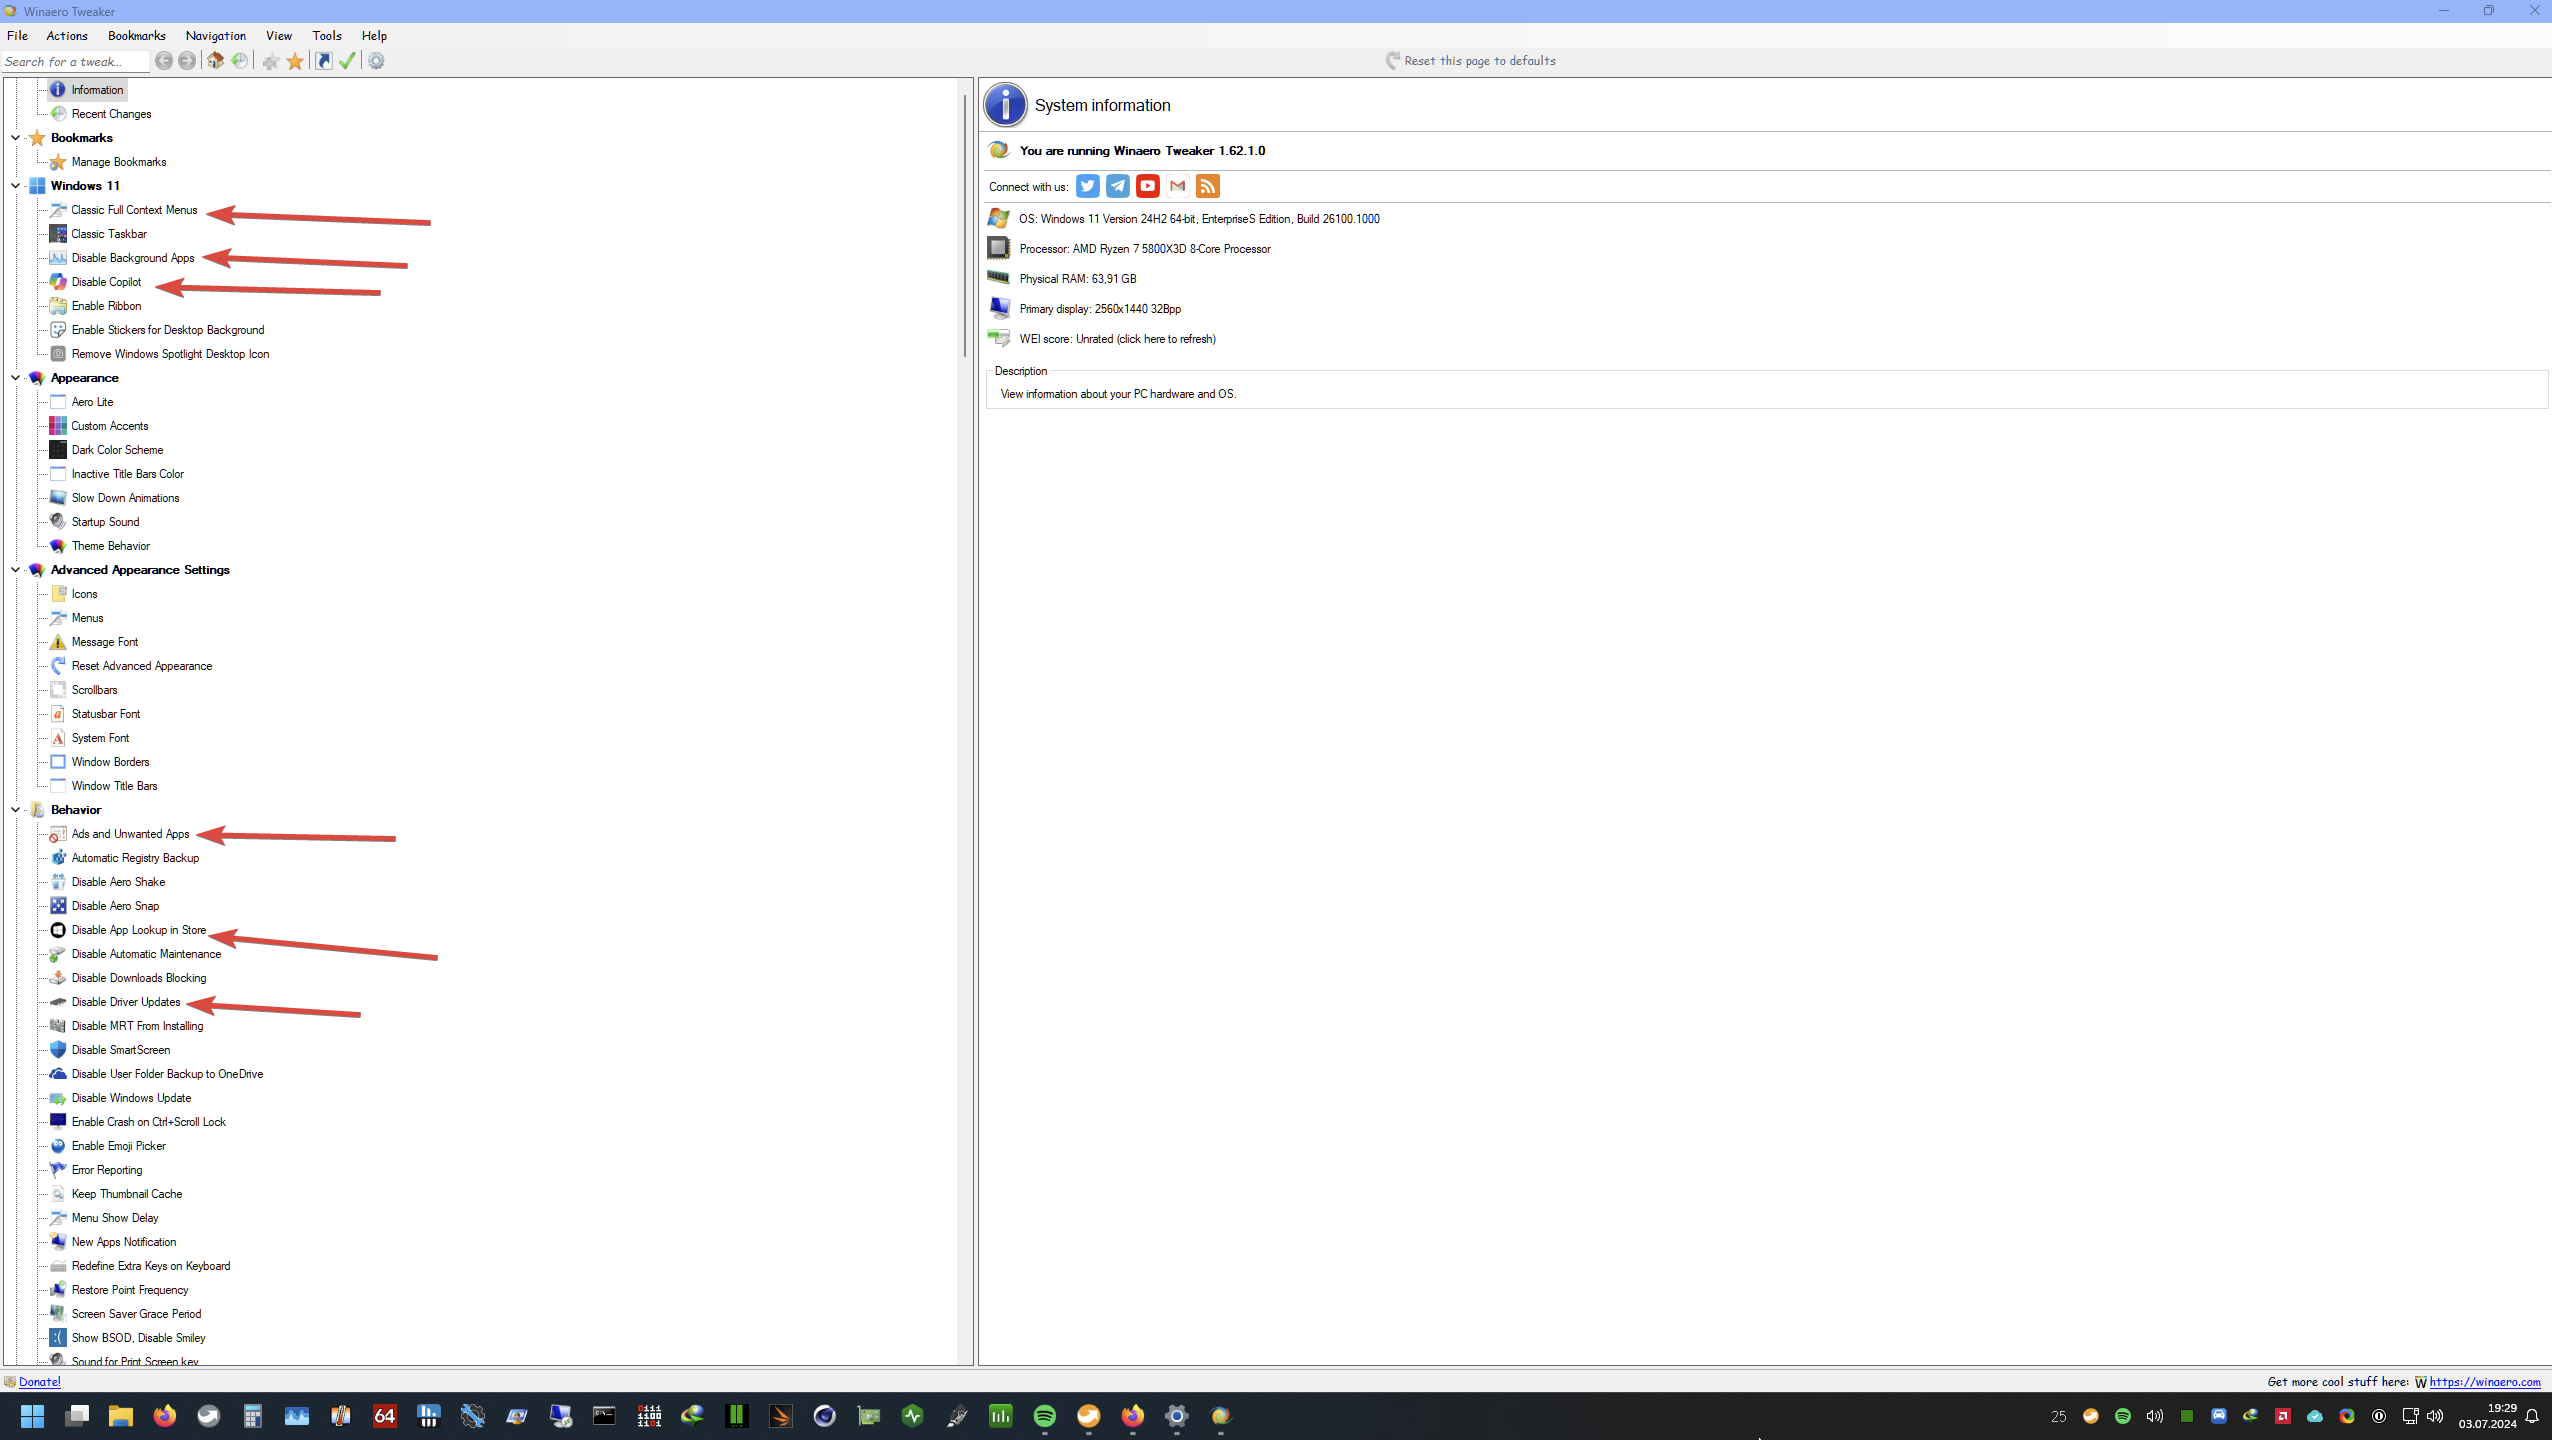The image size is (2552, 1440).
Task: Collapse the Windows 11 tree group
Action: tap(15, 186)
